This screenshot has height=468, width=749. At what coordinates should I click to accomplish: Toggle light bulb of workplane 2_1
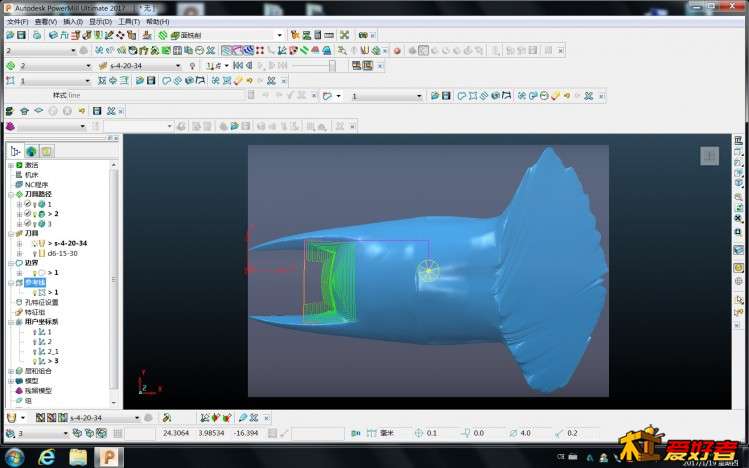[x=35, y=351]
